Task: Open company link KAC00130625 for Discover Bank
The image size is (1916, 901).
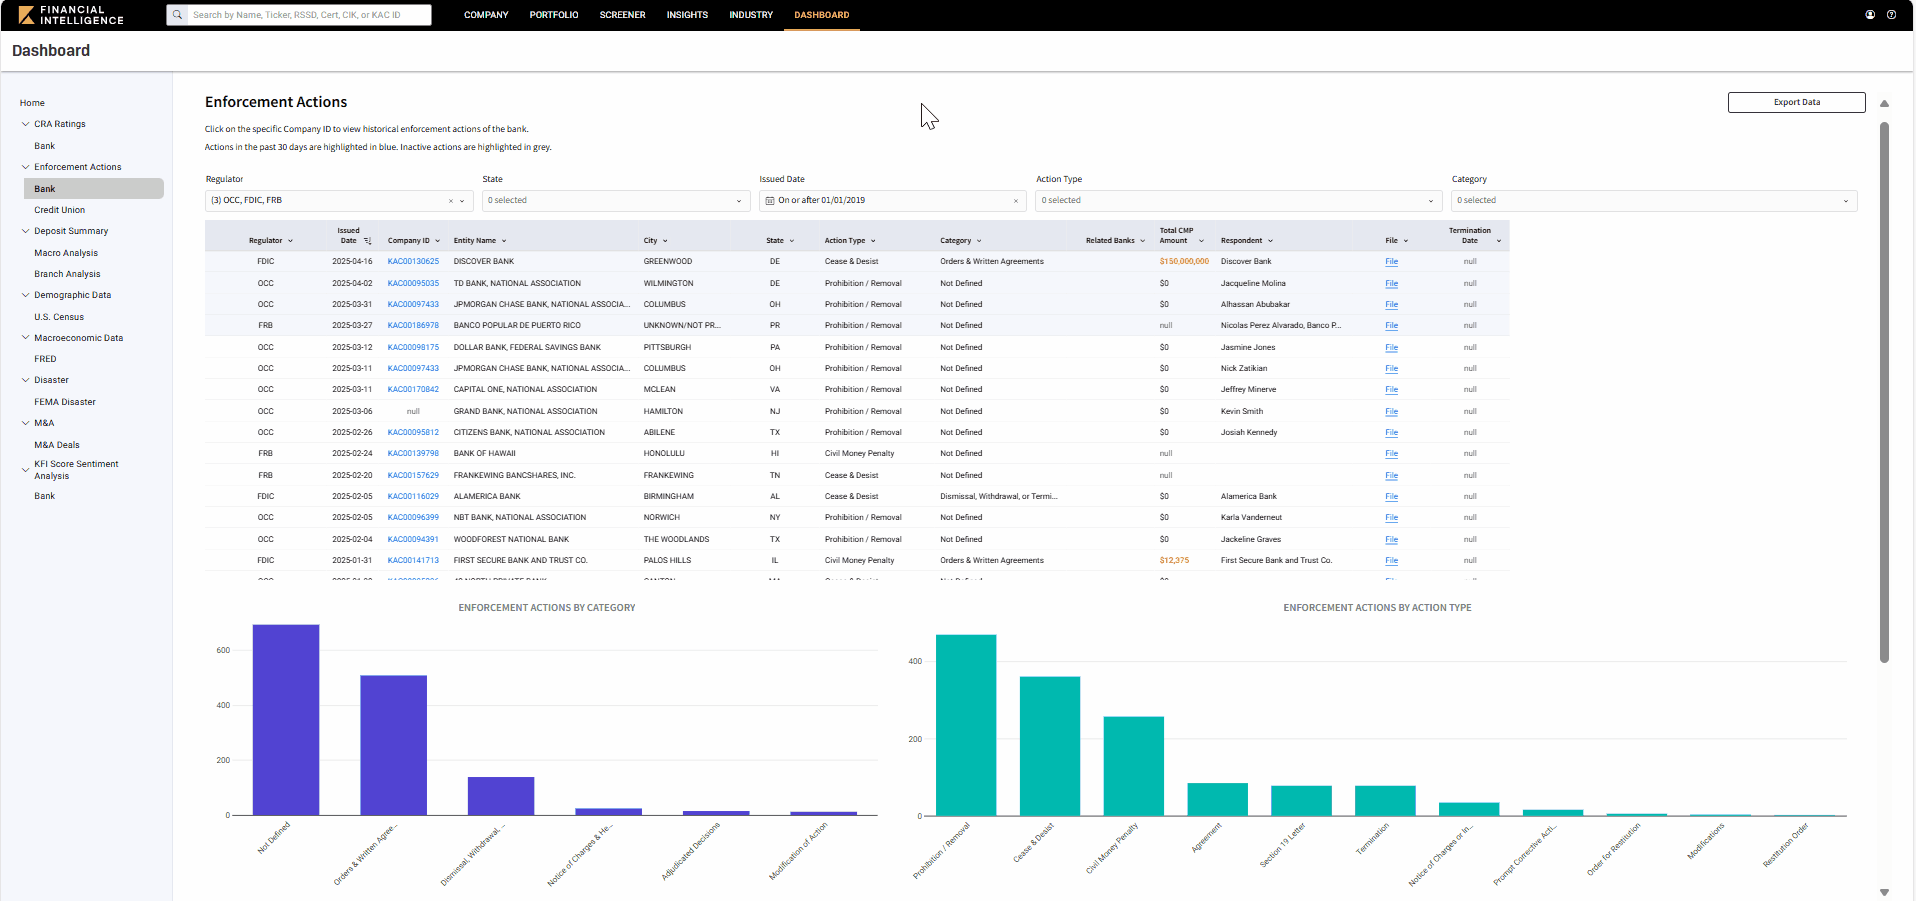Action: [x=413, y=262]
